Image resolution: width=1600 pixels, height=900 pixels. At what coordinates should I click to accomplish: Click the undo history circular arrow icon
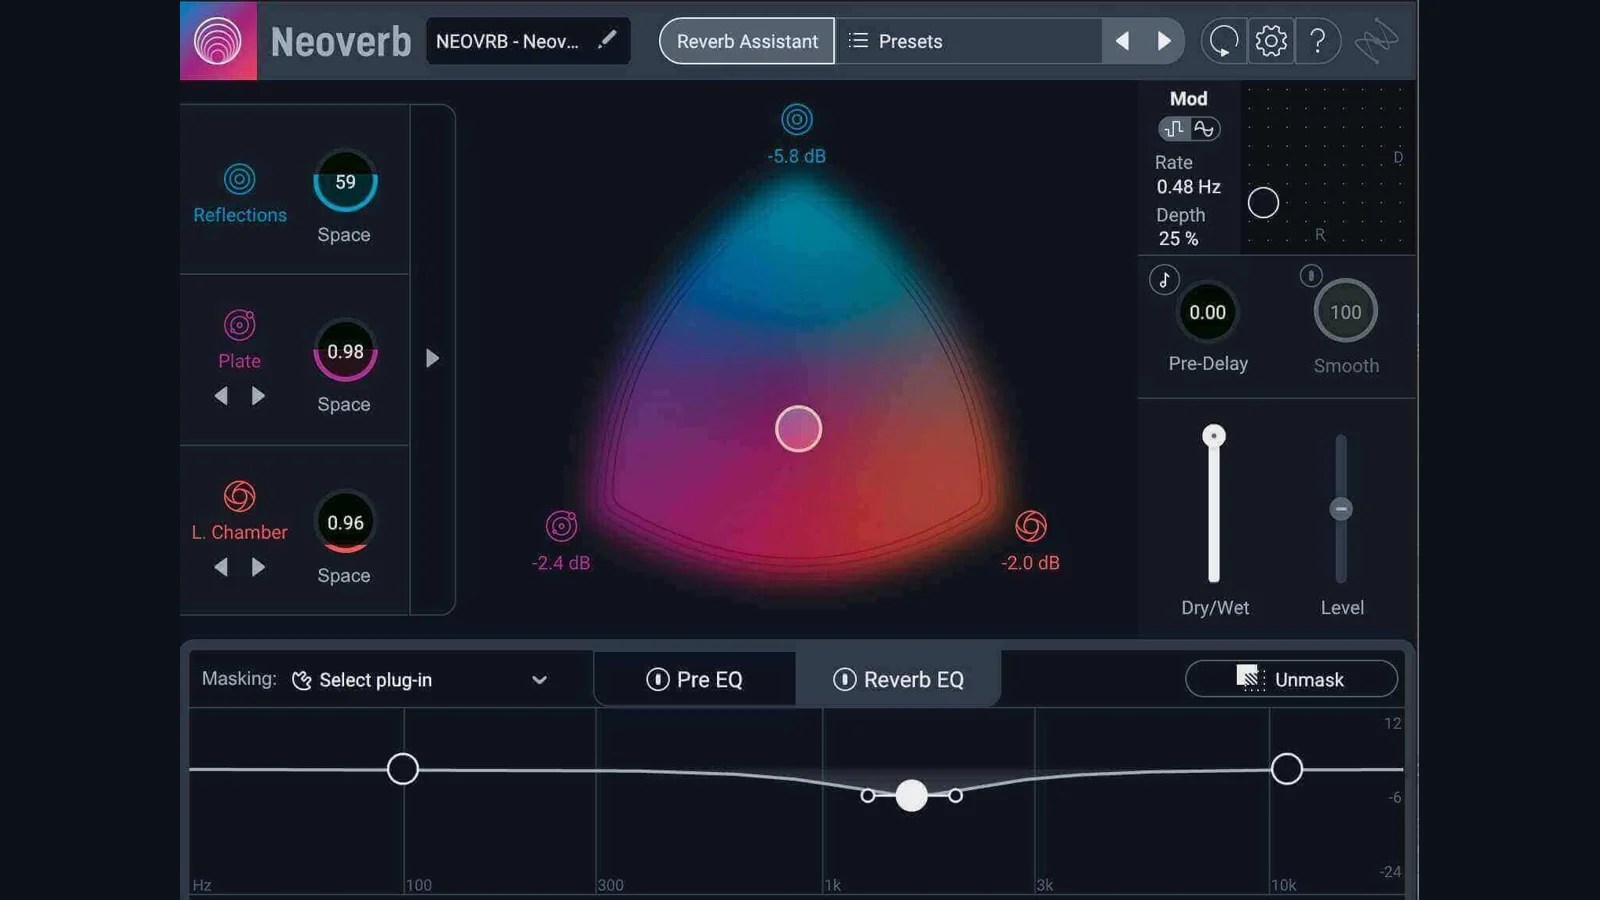coord(1224,41)
